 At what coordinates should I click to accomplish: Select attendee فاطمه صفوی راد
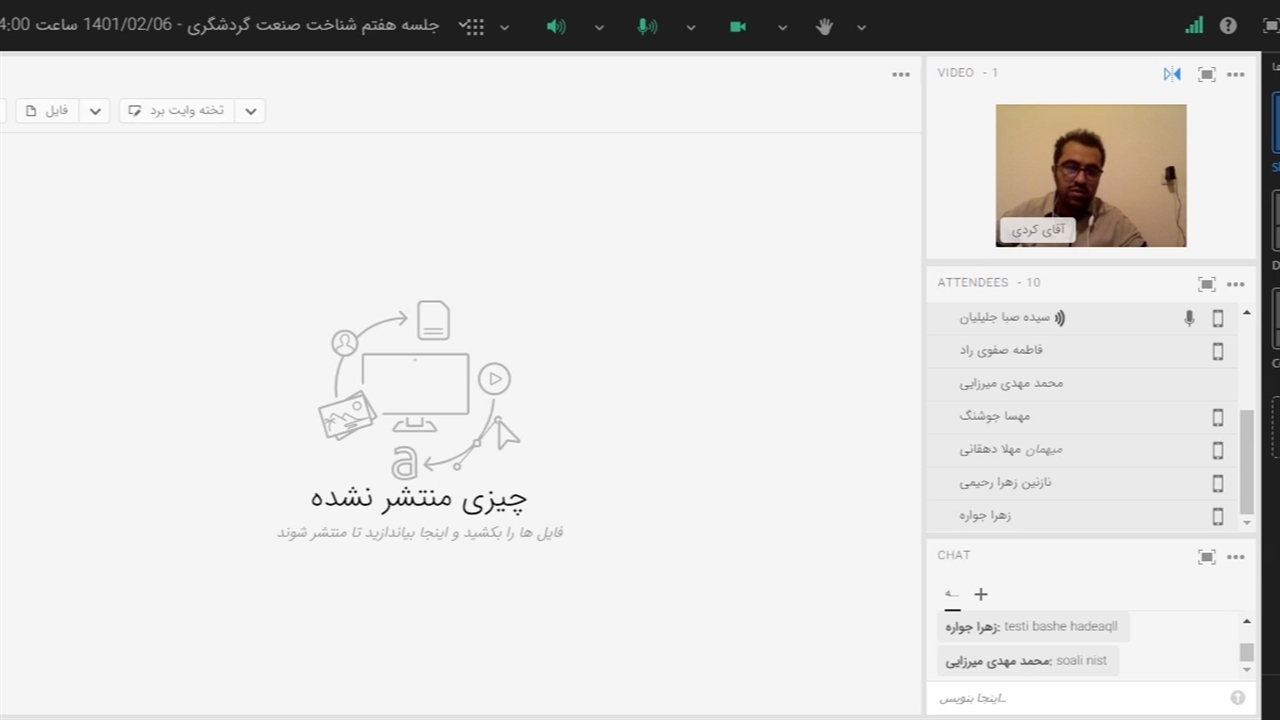(1001, 350)
